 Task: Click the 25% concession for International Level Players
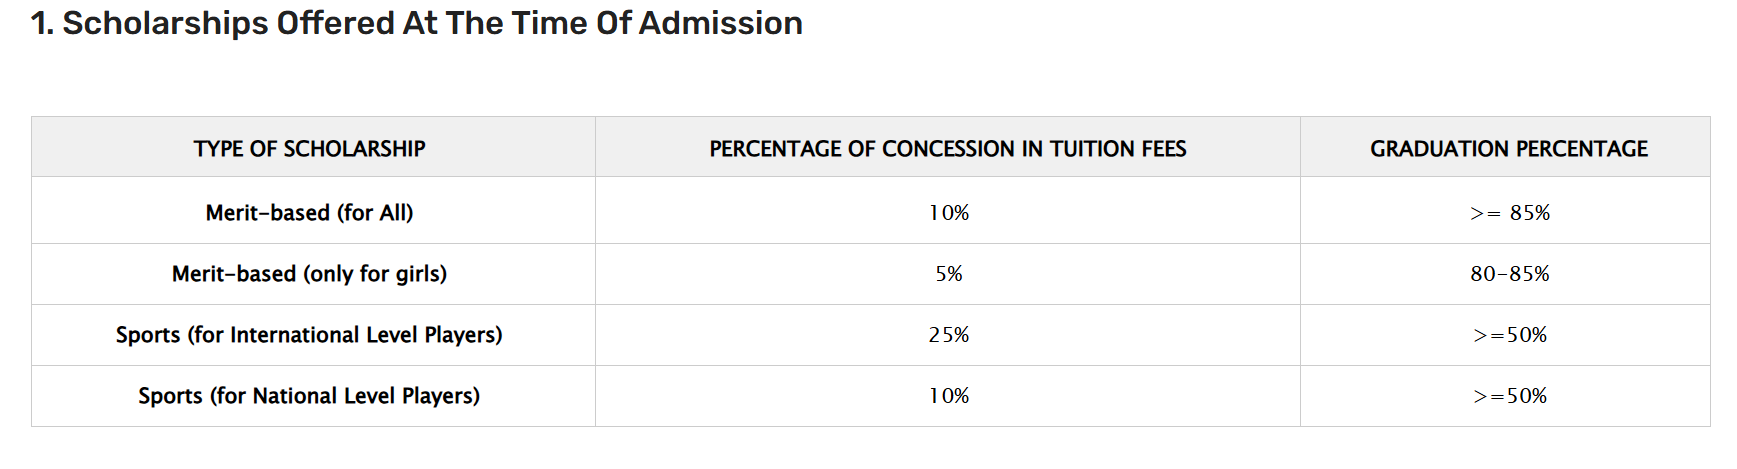tap(948, 335)
